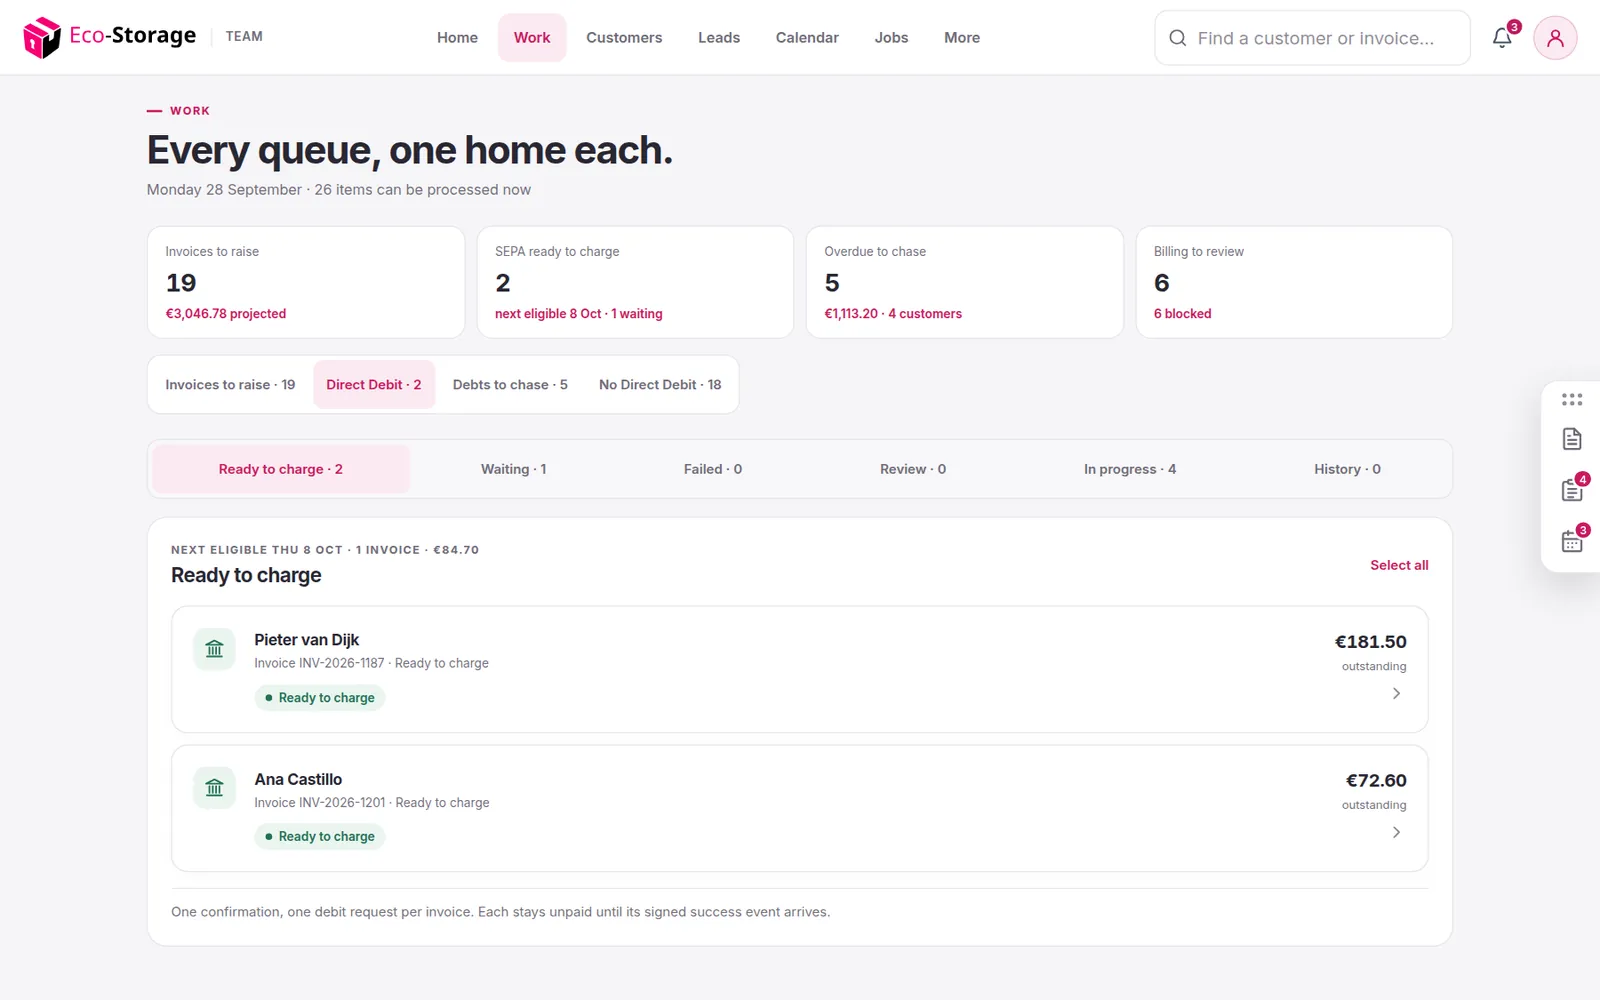
Task: Expand Ana Castillo invoice chevron
Action: tap(1397, 832)
